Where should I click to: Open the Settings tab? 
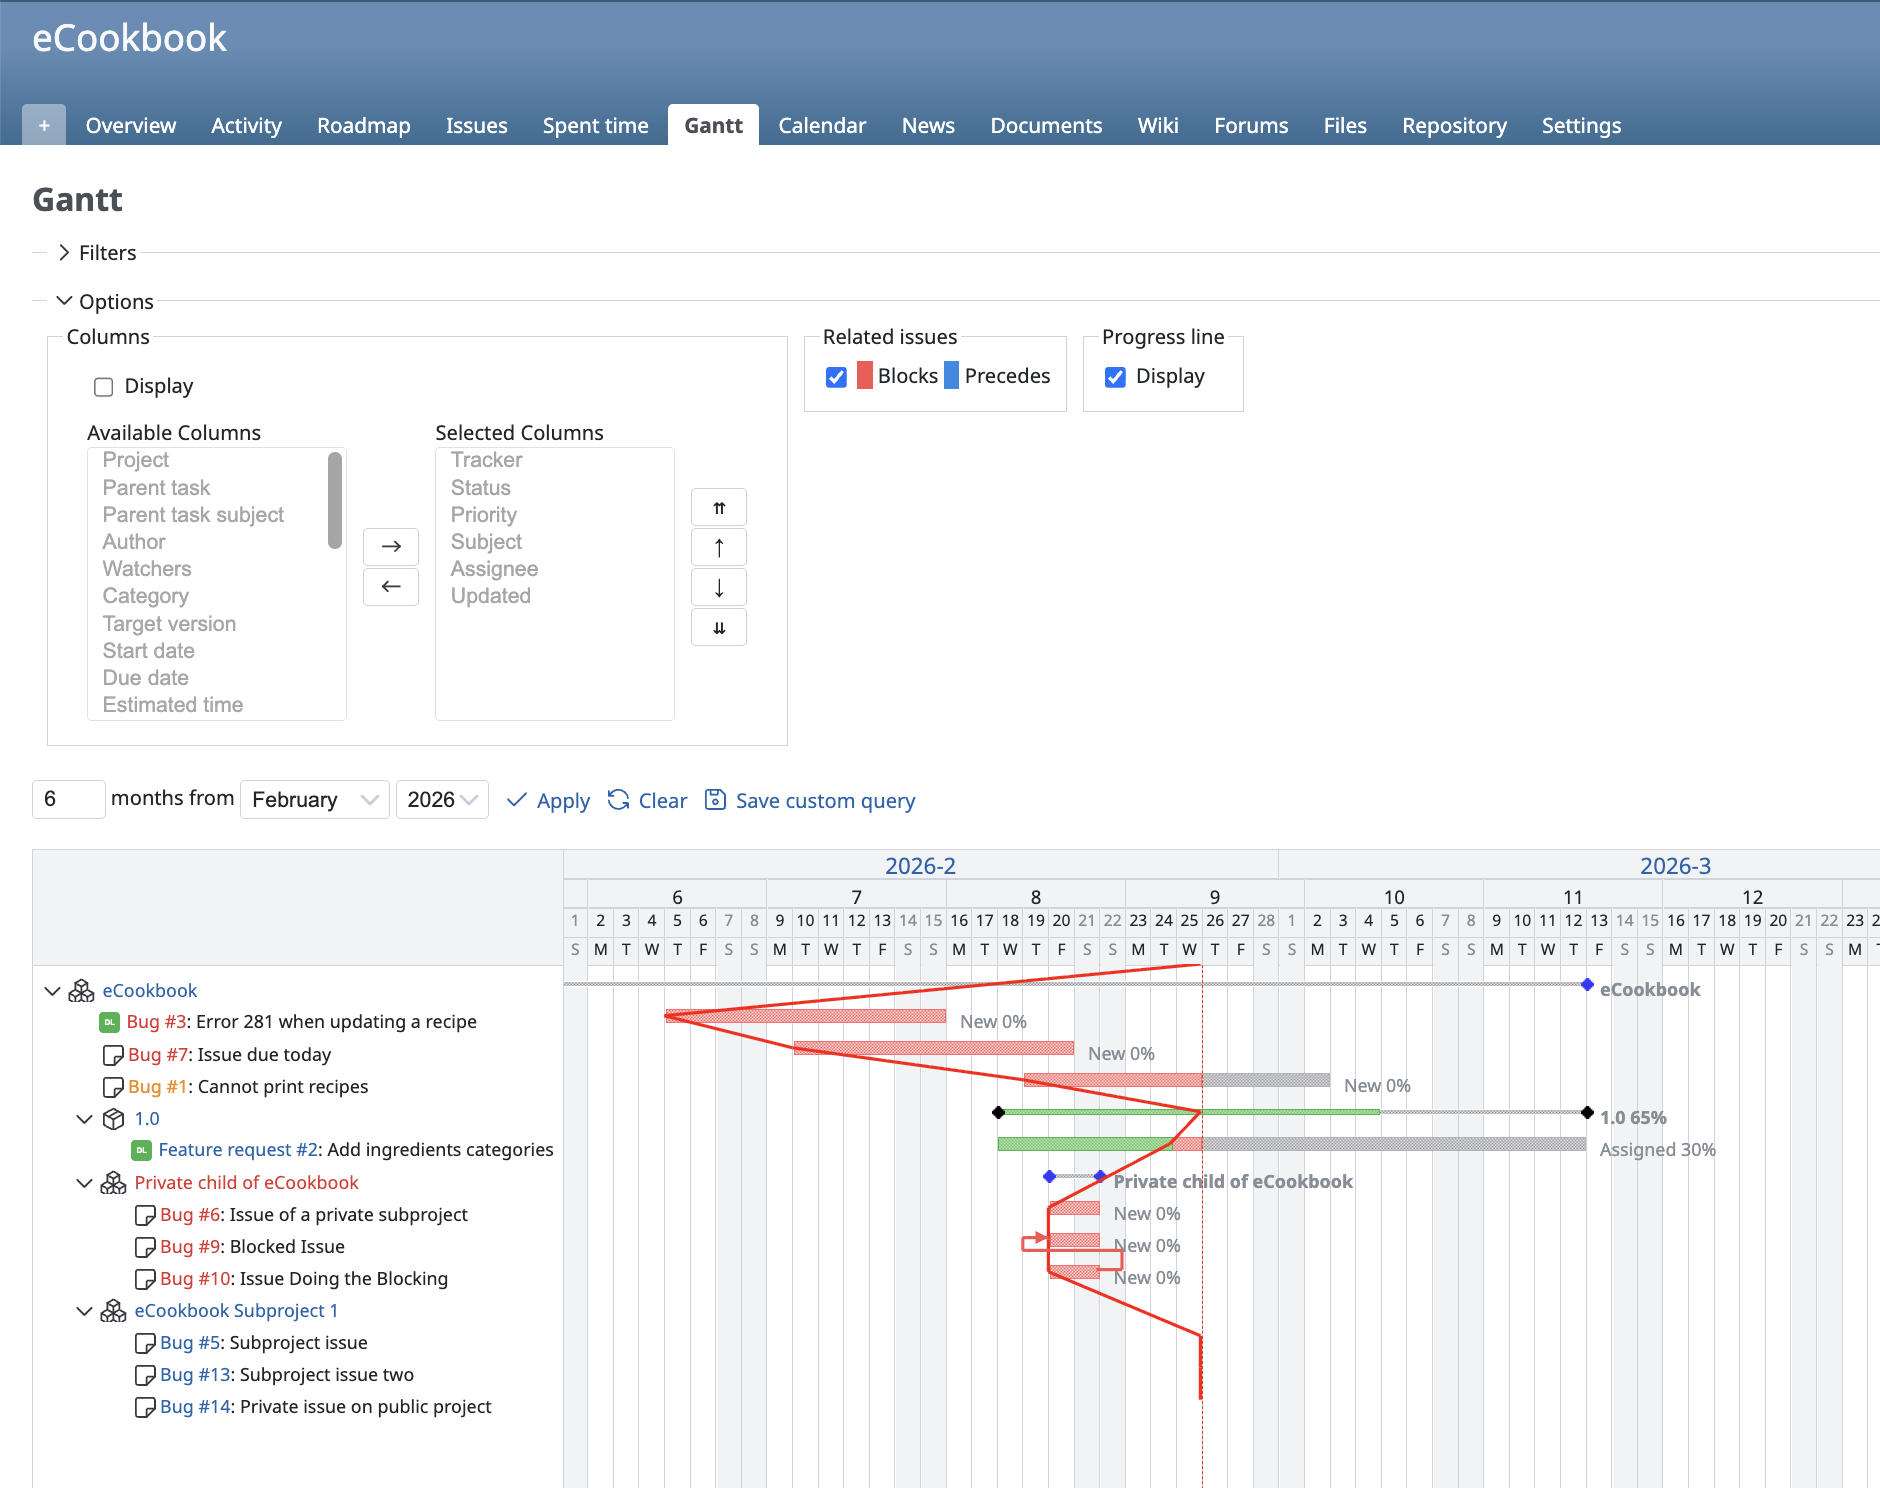tap(1581, 125)
